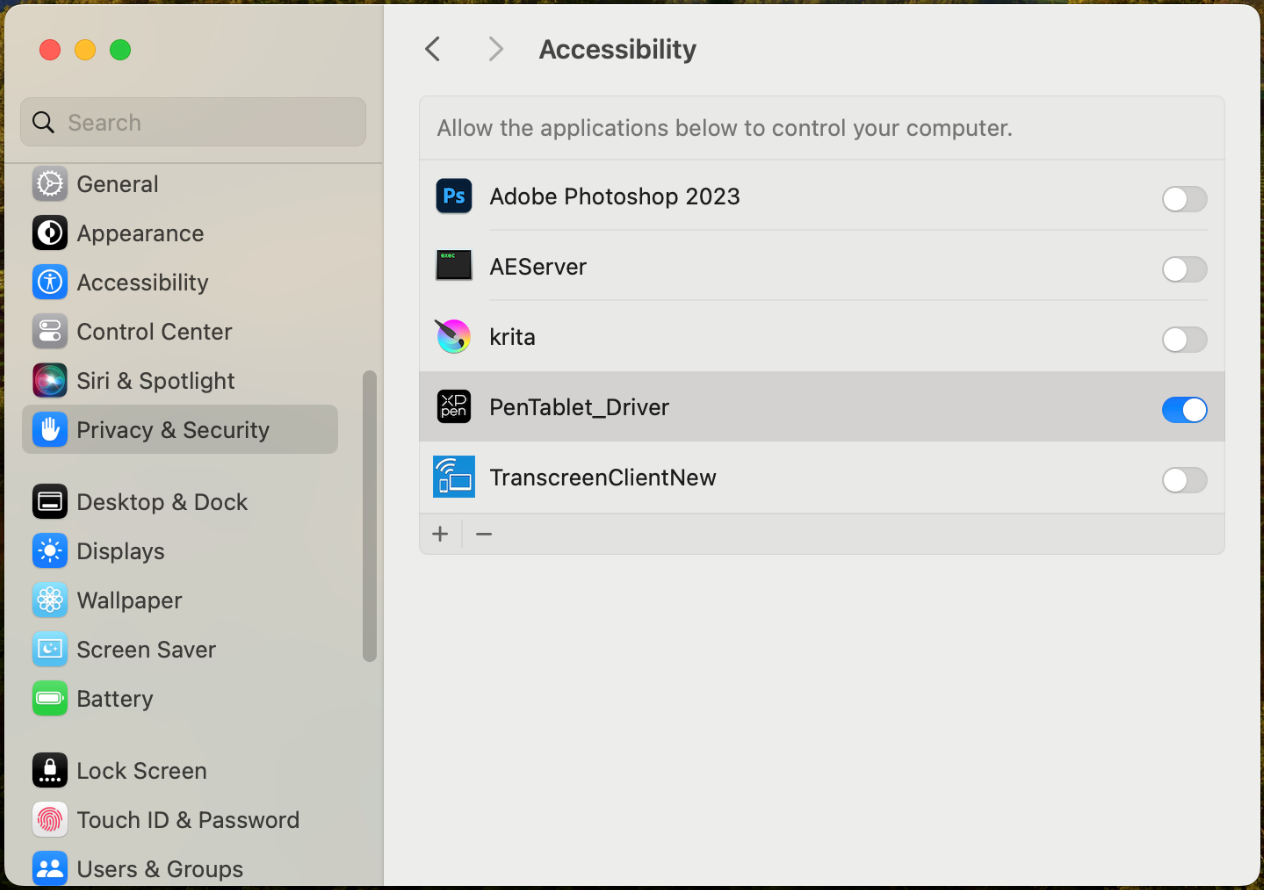The height and width of the screenshot is (890, 1264).
Task: Remove selected app with minus button
Action: [x=484, y=534]
